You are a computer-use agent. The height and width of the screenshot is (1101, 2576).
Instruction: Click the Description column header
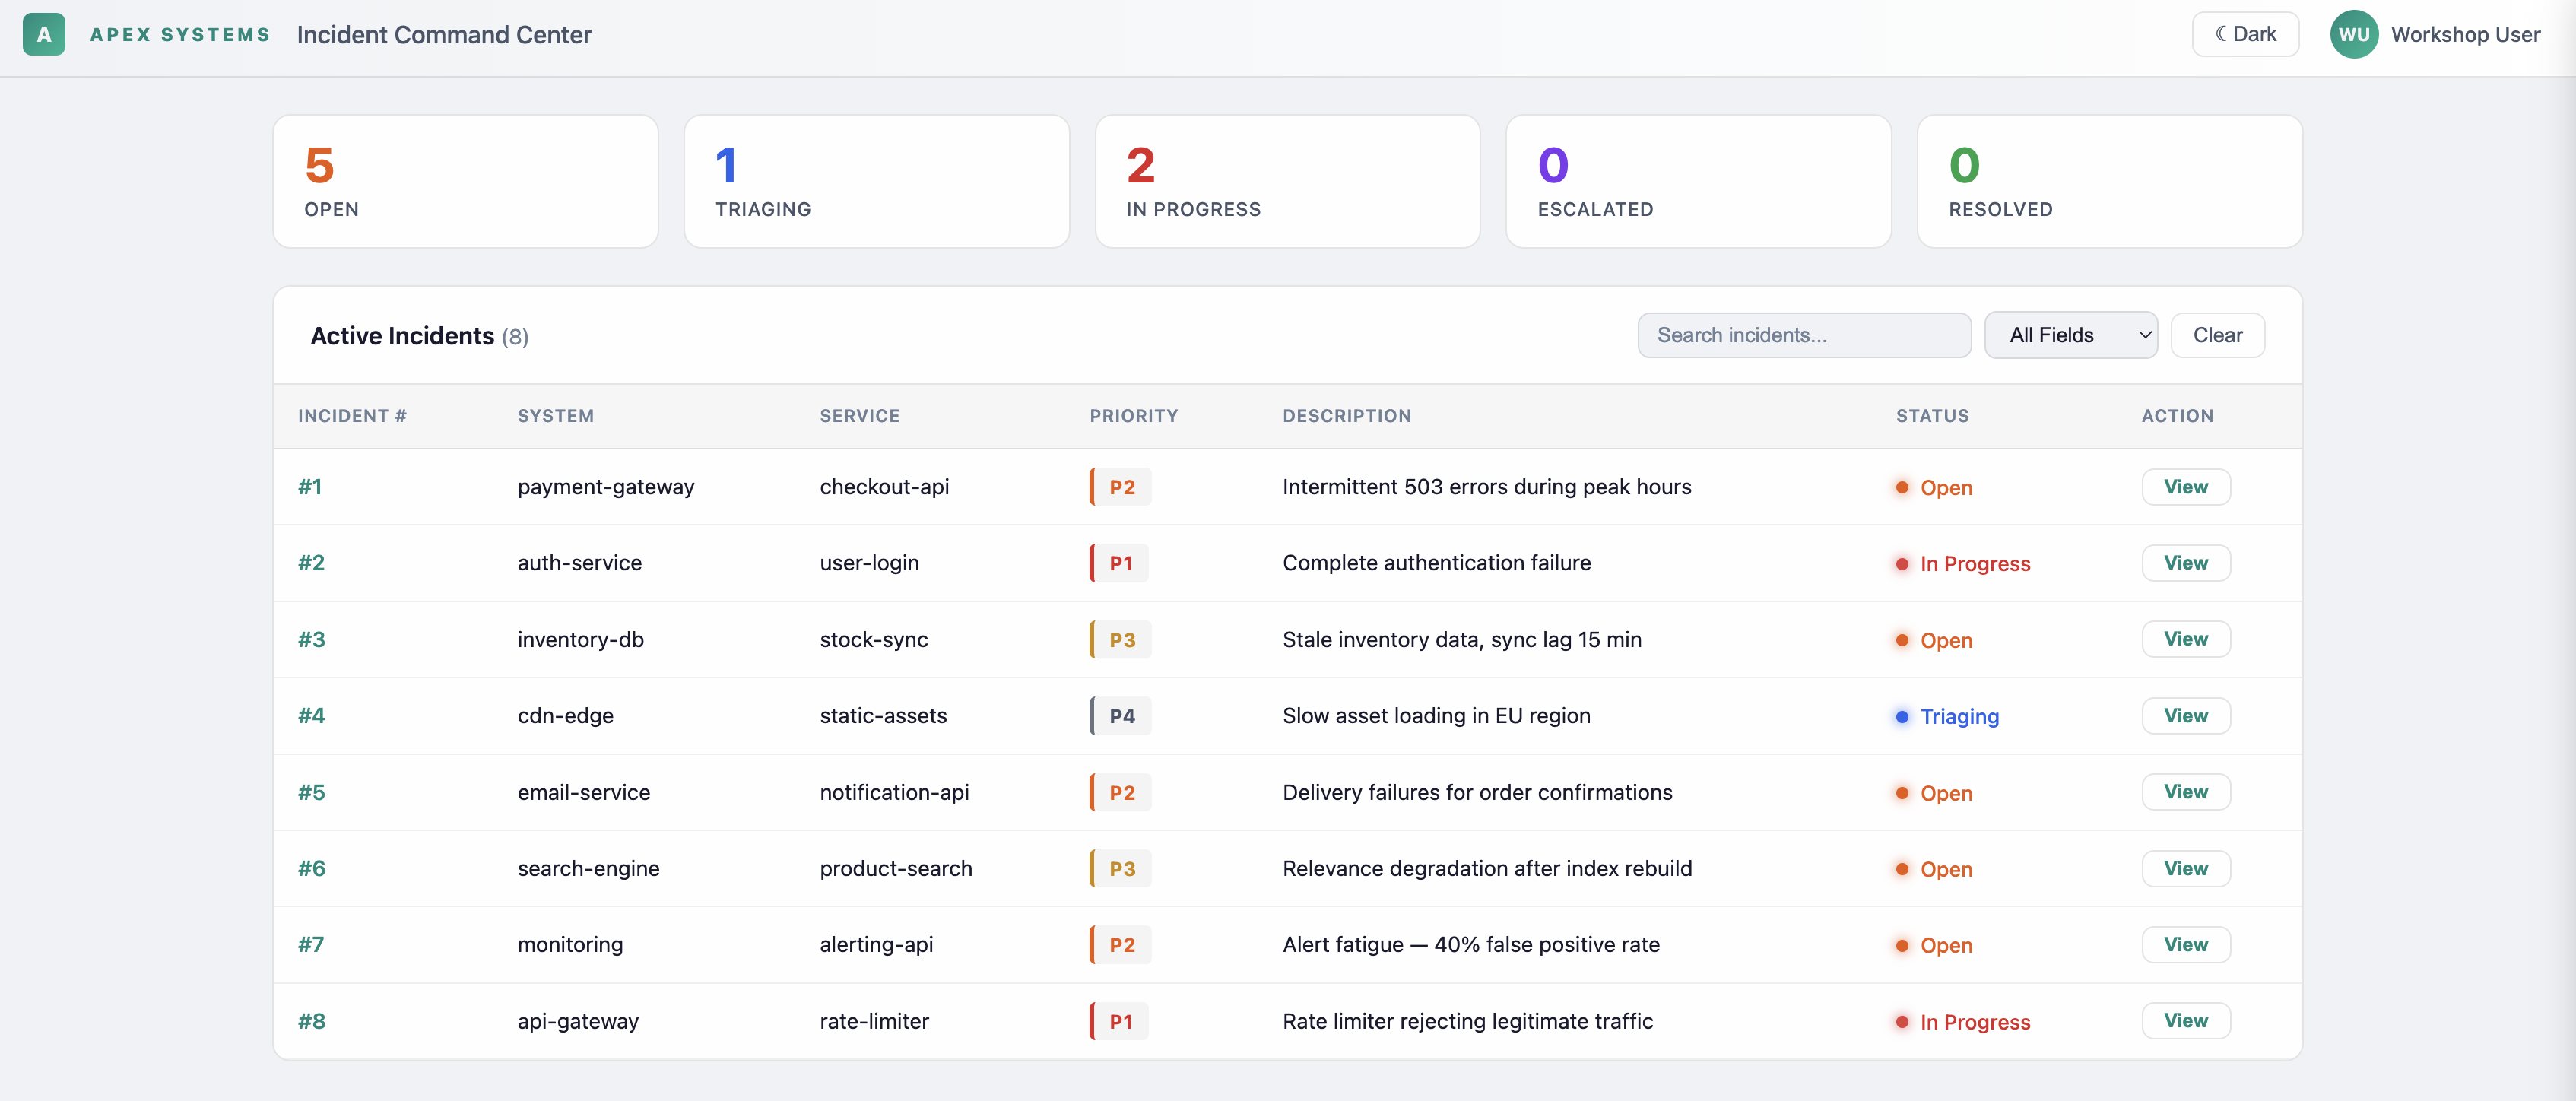tap(1346, 416)
